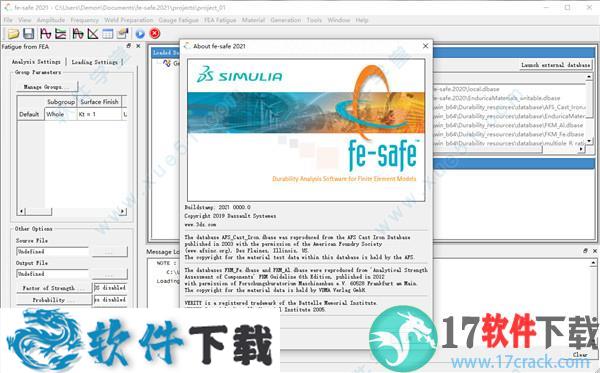This screenshot has width=600, height=373.
Task: Click the table grid toolbar icon
Action: point(108,34)
